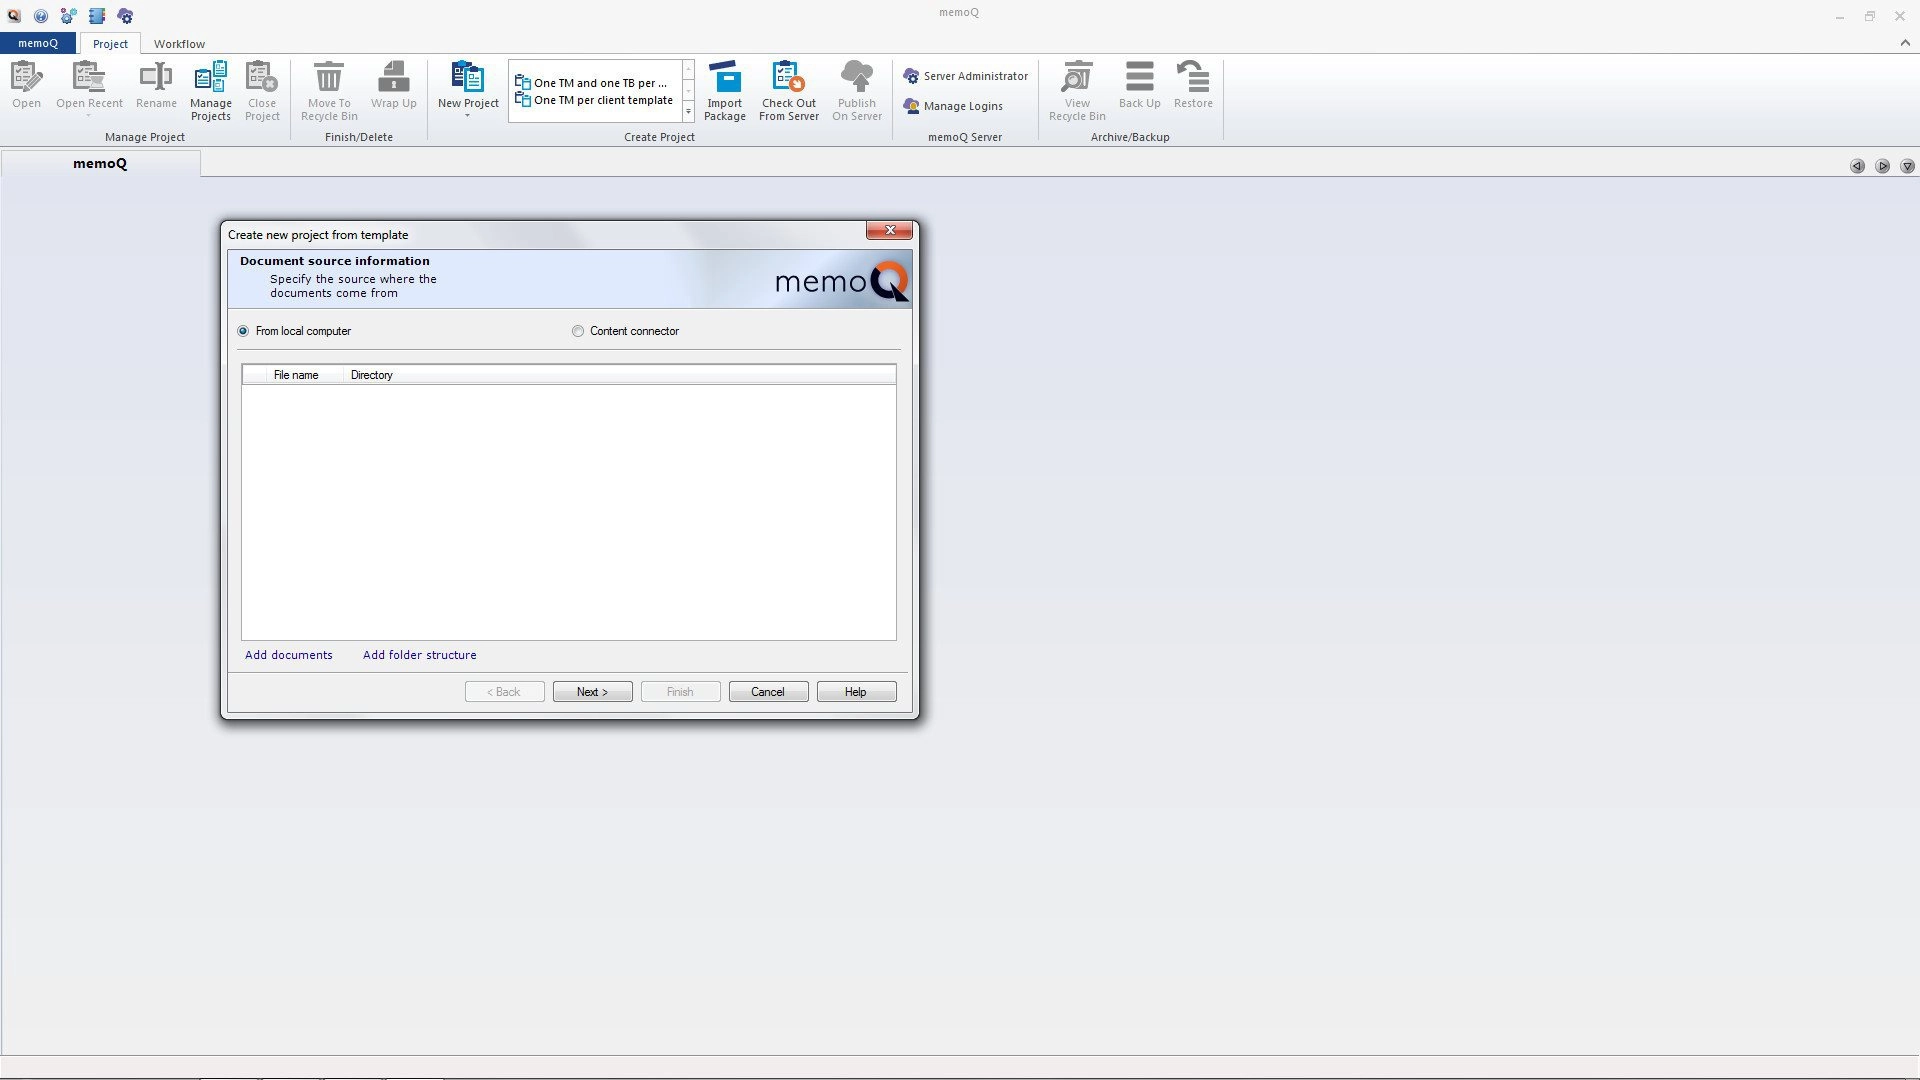Click the Add documents link
Screen dimensions: 1920x1080
pyautogui.click(x=288, y=655)
